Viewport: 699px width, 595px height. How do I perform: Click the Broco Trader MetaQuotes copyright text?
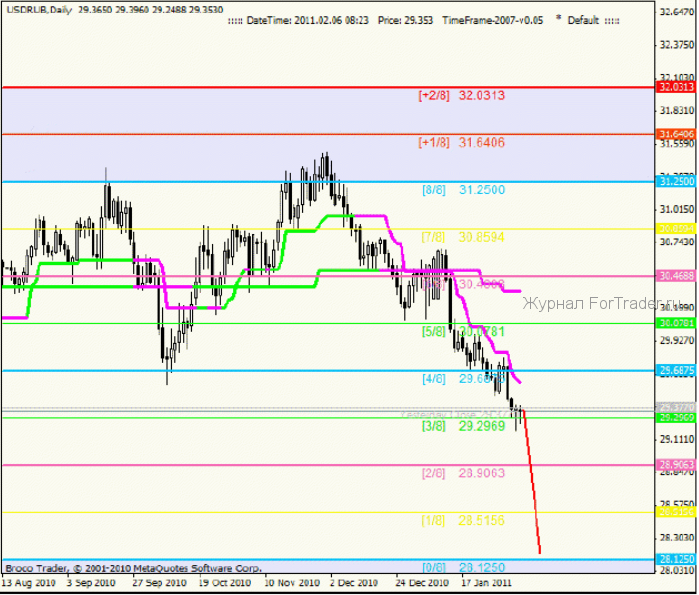(x=133, y=569)
